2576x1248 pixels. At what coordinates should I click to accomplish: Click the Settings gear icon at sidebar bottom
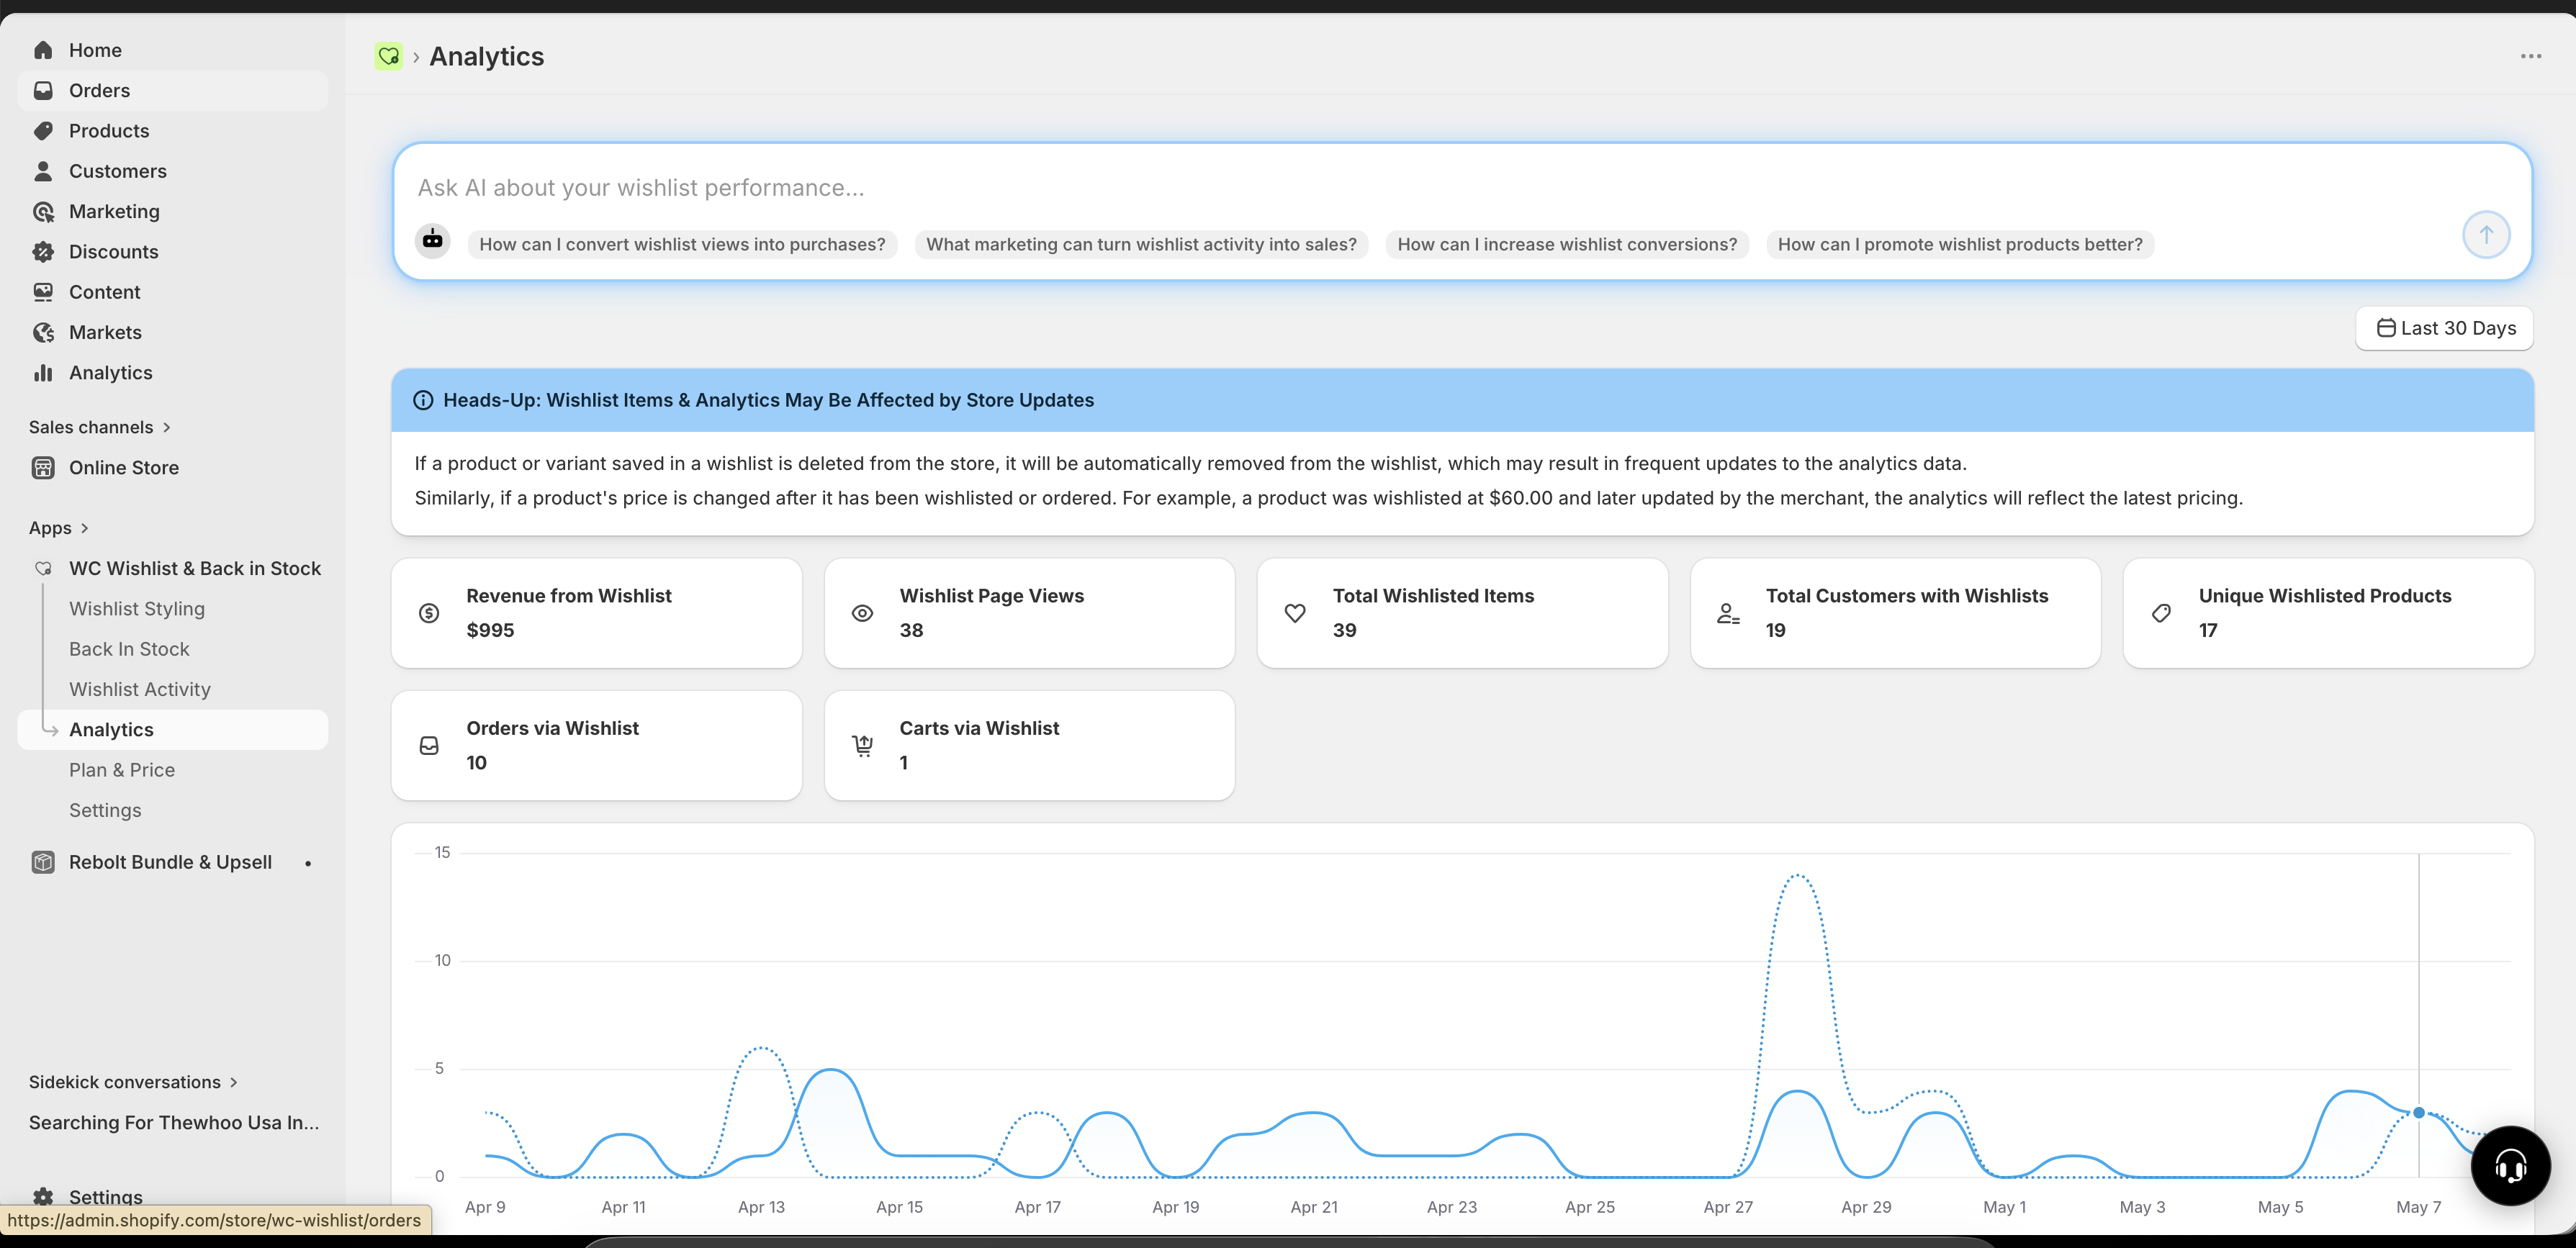[x=43, y=1196]
